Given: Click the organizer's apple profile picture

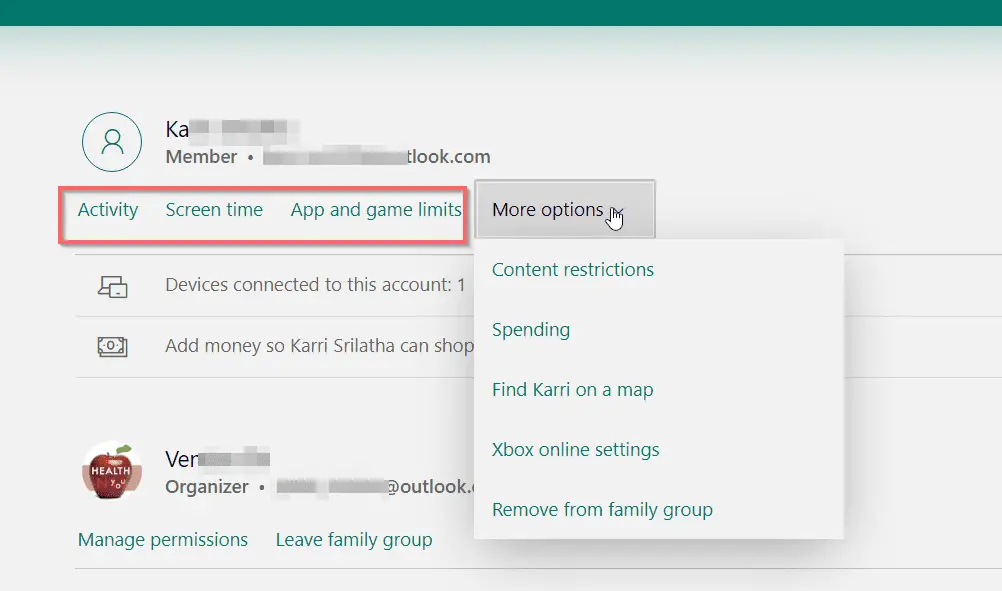Looking at the screenshot, I should point(112,471).
